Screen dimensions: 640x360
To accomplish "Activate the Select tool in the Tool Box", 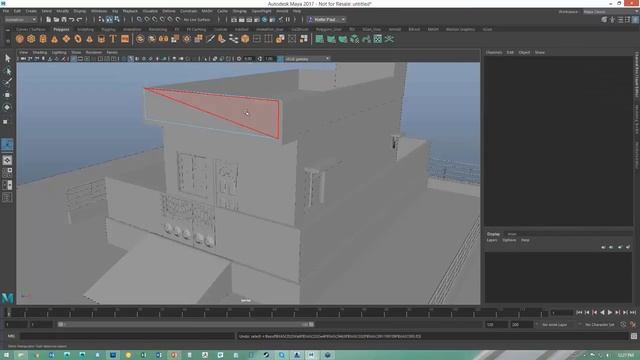I will pyautogui.click(x=7, y=58).
